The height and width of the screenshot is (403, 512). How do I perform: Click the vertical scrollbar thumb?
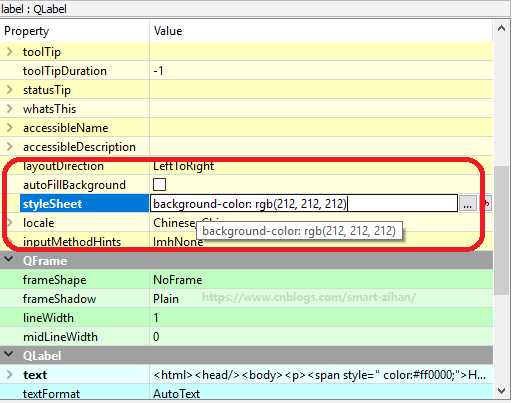[x=502, y=230]
